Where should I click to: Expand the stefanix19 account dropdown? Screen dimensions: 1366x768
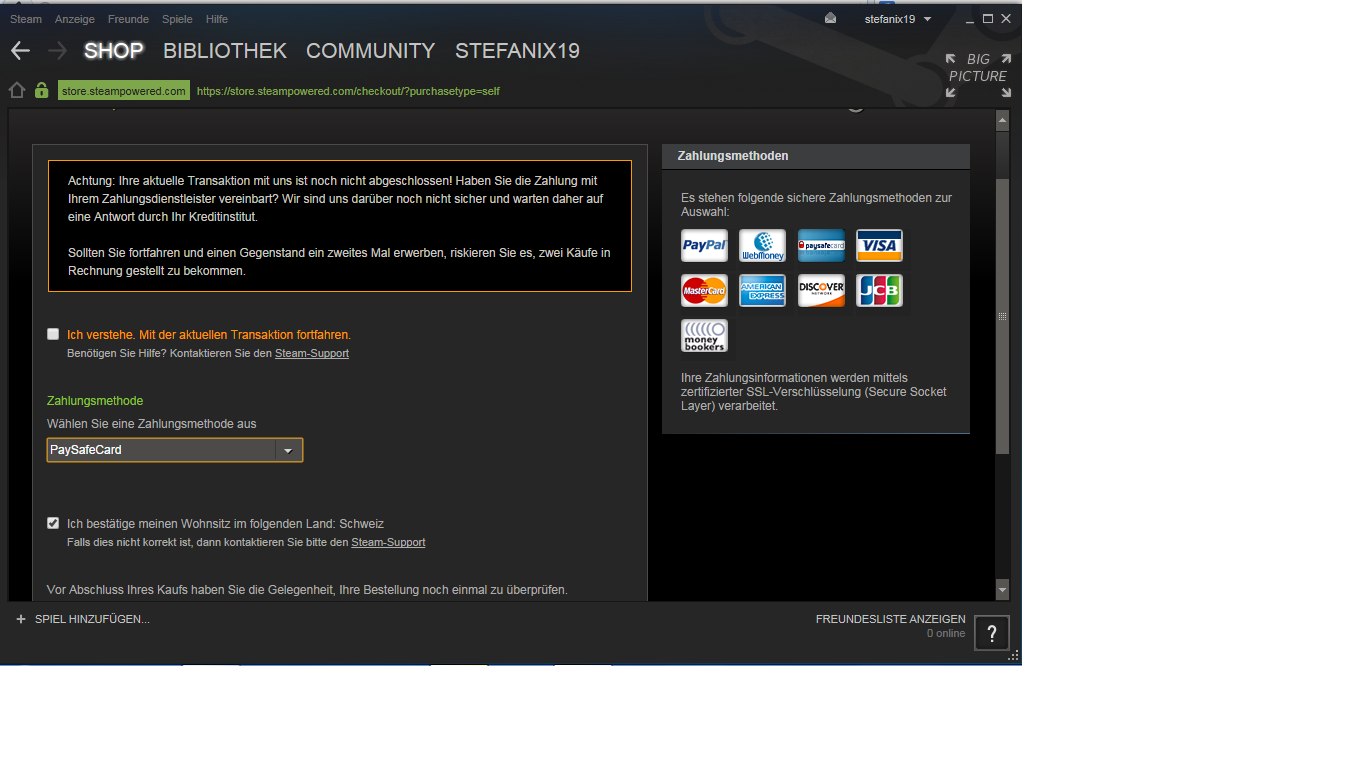[897, 19]
